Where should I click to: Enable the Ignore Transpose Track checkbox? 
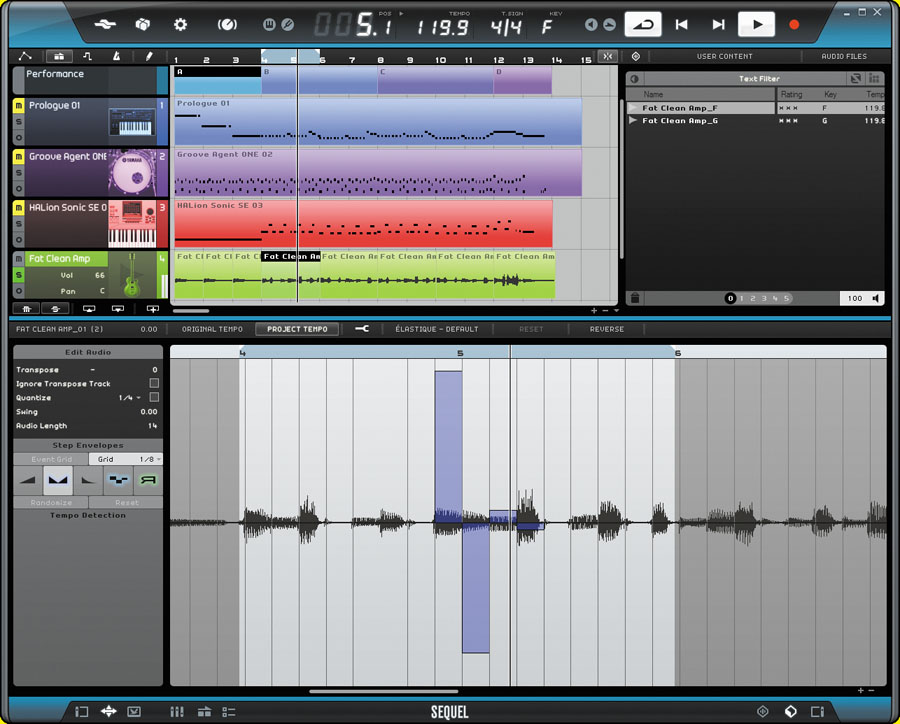[x=154, y=383]
